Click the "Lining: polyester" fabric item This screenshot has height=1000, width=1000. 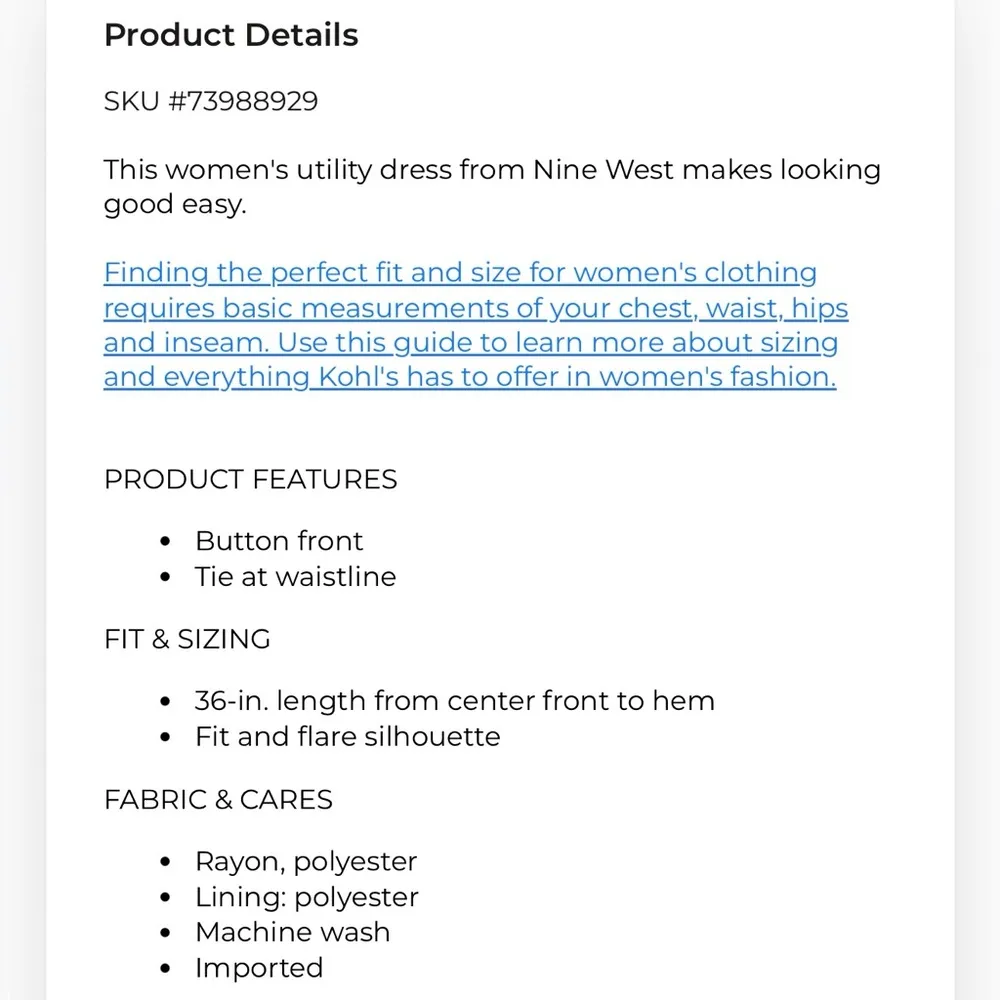tap(306, 897)
